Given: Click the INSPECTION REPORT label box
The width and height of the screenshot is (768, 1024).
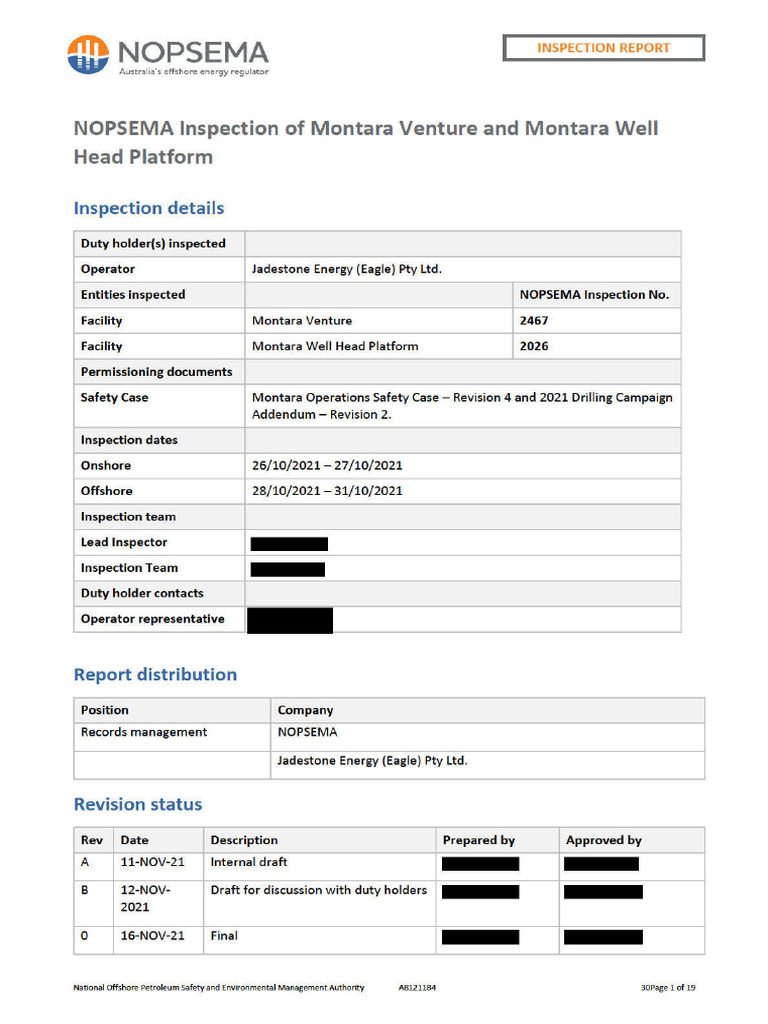Looking at the screenshot, I should (x=603, y=48).
